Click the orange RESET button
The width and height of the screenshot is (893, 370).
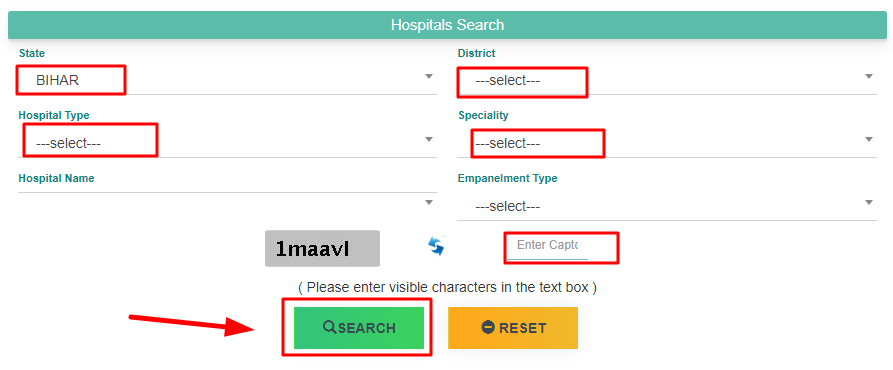pyautogui.click(x=513, y=328)
